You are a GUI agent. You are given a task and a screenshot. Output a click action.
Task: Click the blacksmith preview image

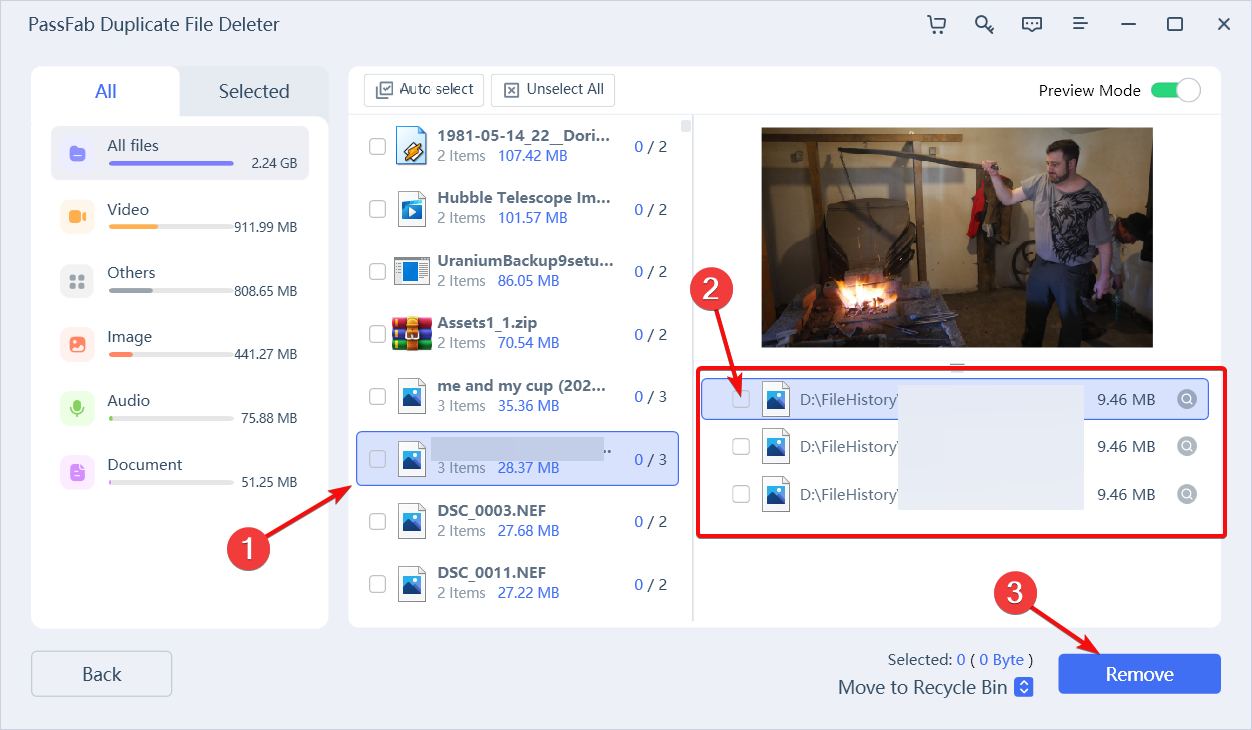tap(957, 237)
